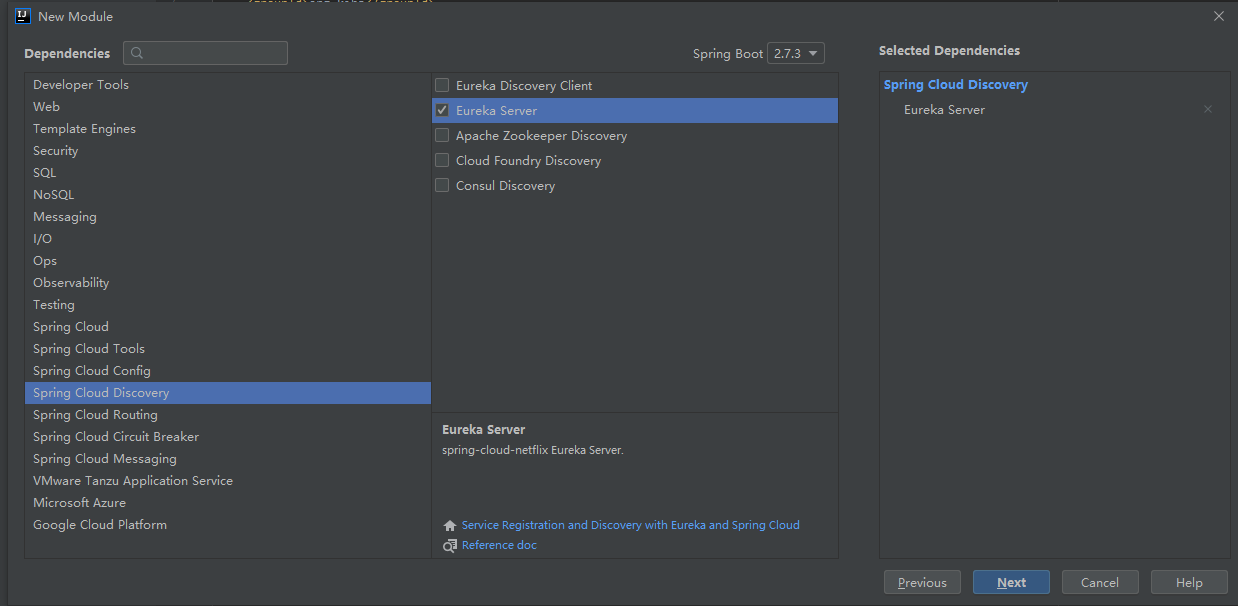Select the Spring Cloud category
Viewport: 1238px width, 606px height.
tap(228, 327)
